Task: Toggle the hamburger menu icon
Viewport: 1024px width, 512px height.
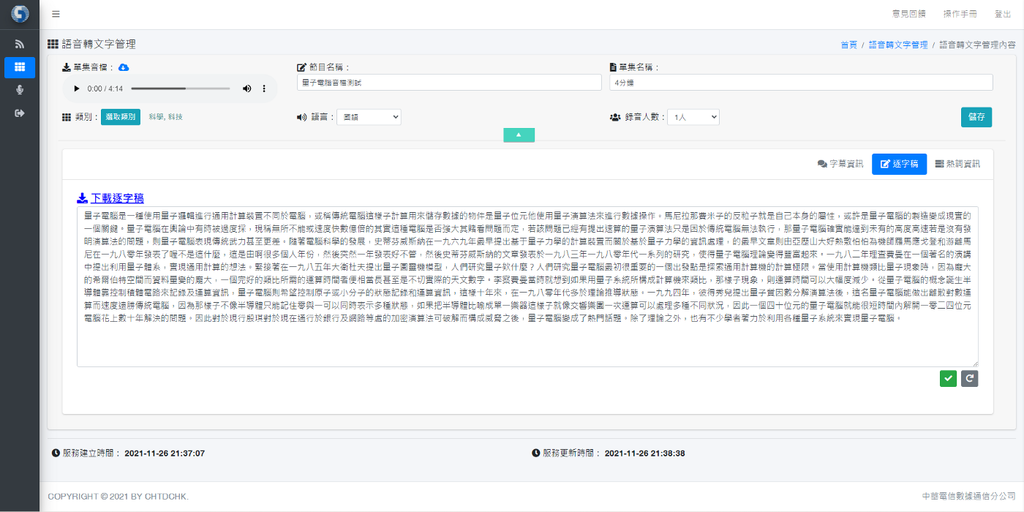Action: 56,14
